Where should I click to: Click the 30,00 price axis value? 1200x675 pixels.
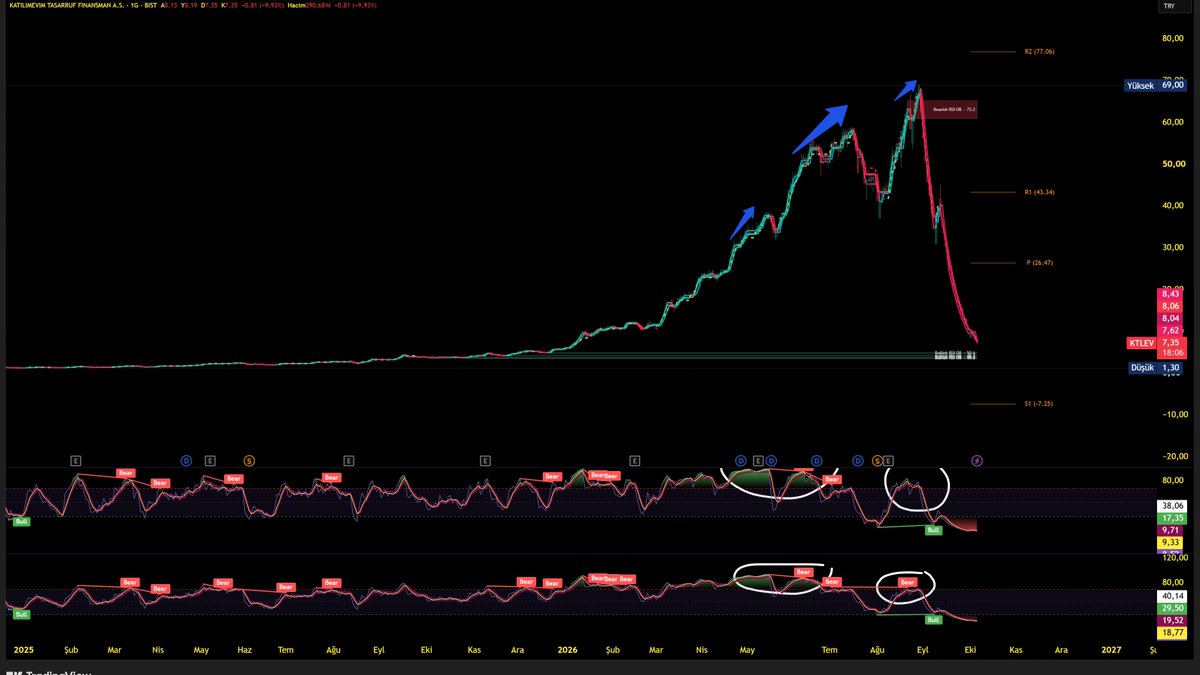[x=1172, y=247]
